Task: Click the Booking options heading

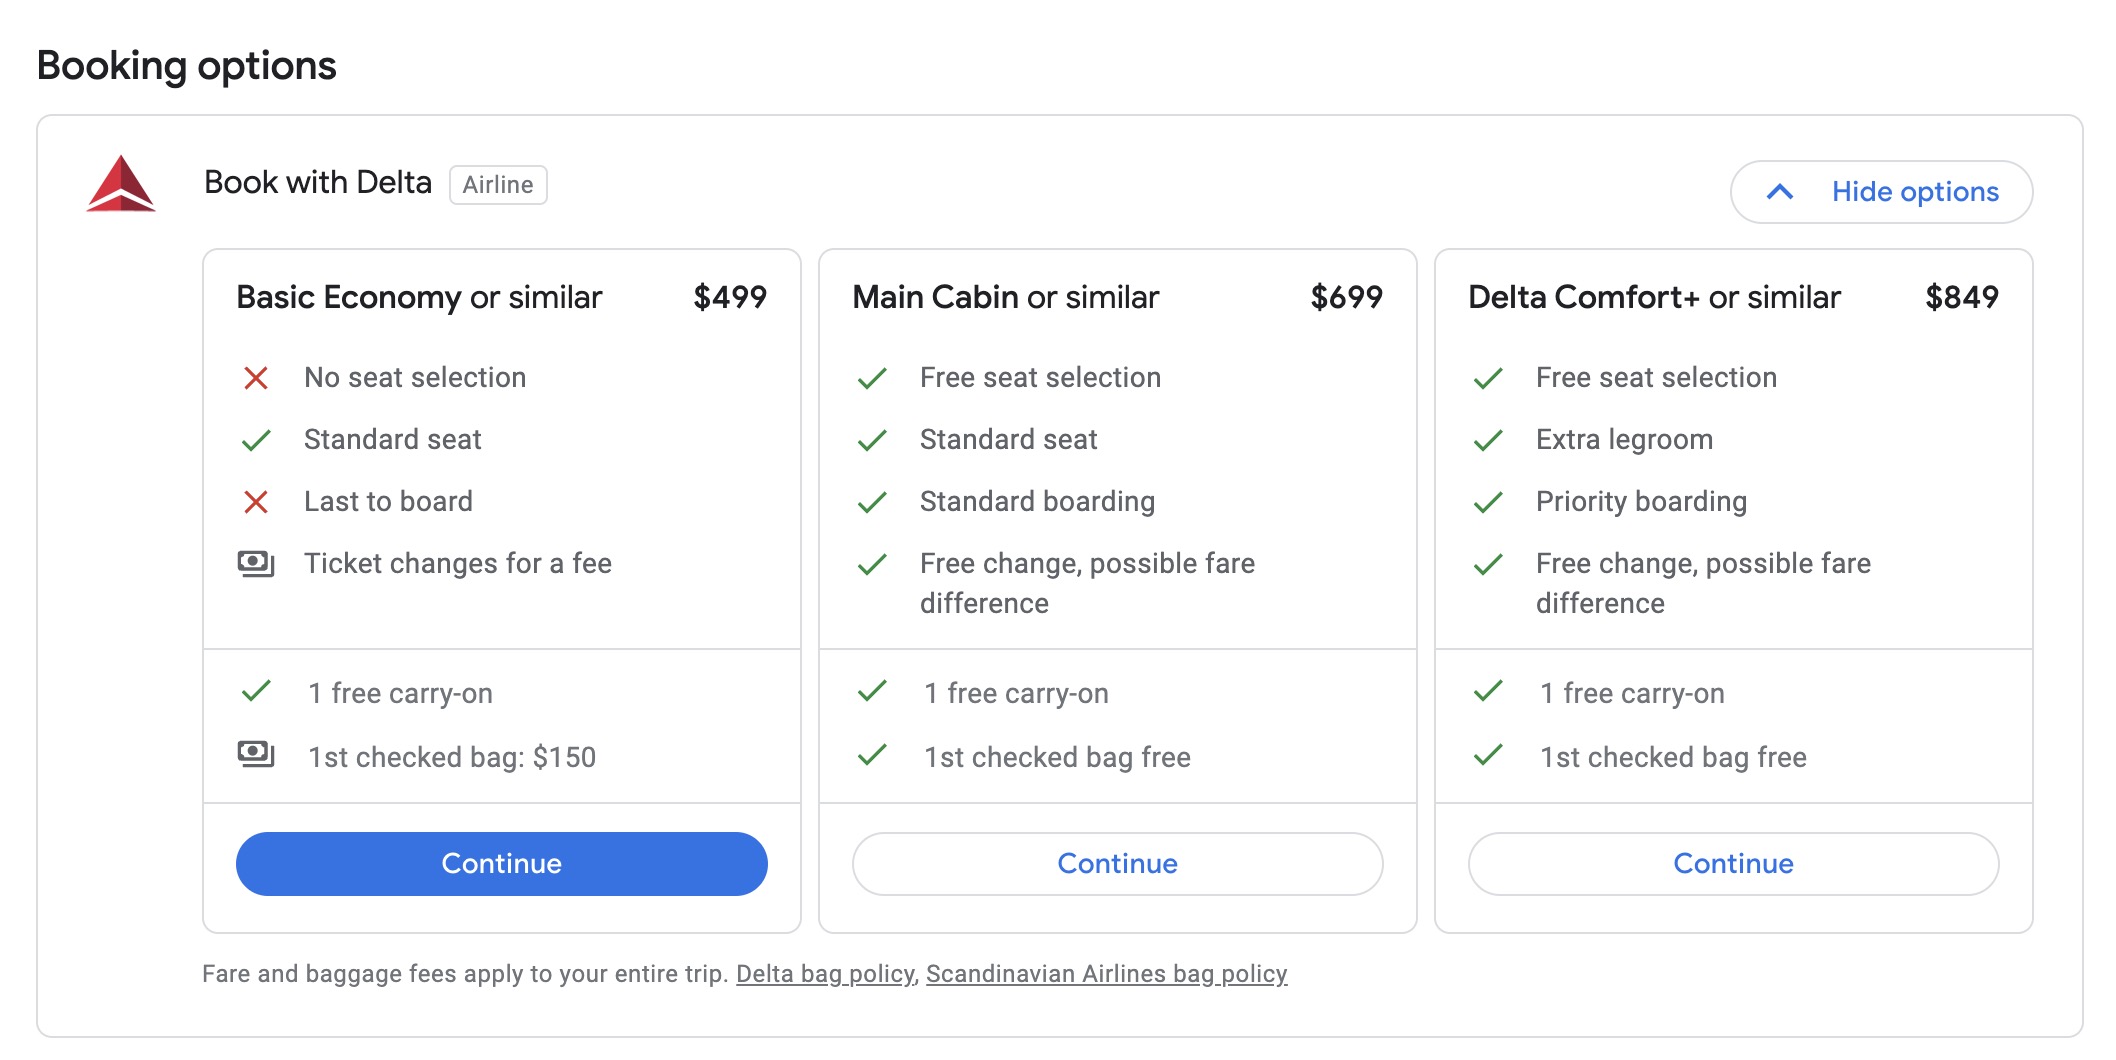Action: (186, 66)
